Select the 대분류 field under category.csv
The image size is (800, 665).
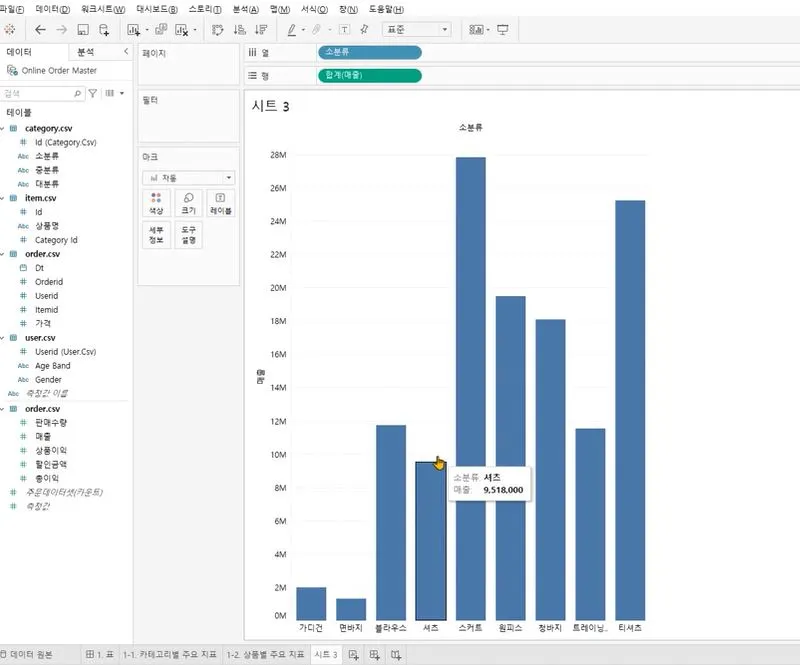pyautogui.click(x=46, y=184)
